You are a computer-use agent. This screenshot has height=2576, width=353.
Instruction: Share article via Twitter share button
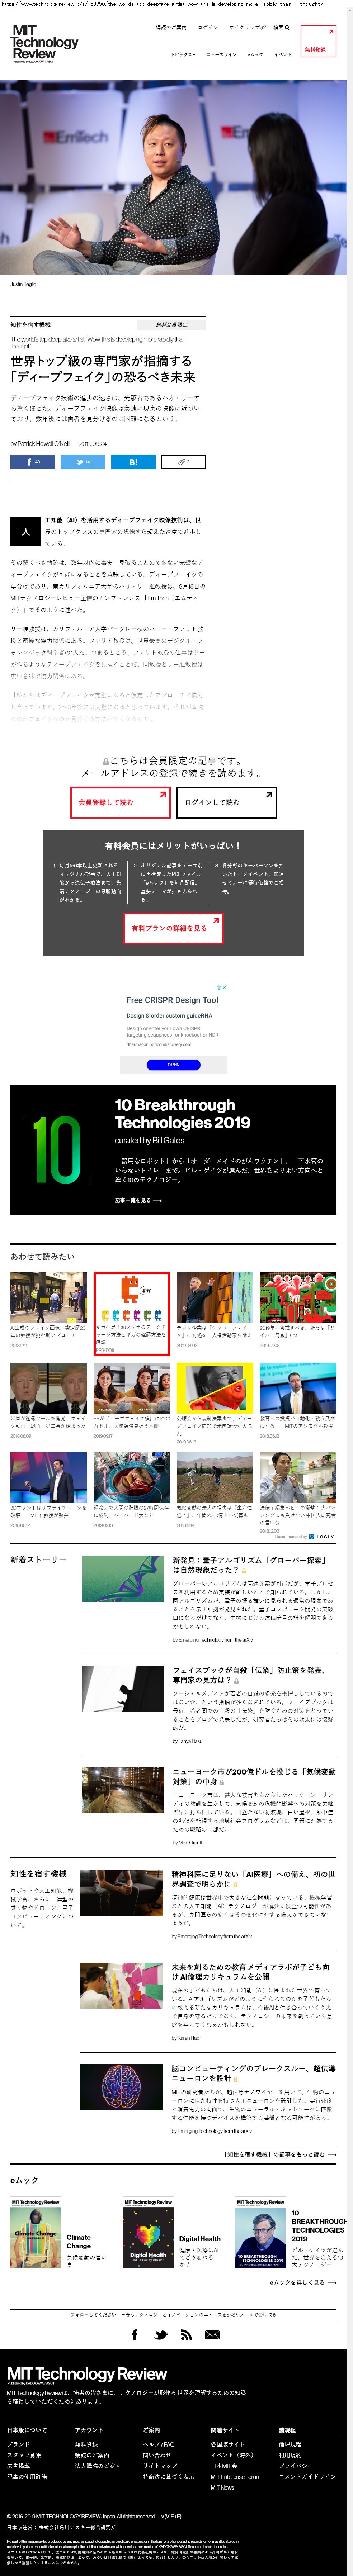(x=83, y=462)
